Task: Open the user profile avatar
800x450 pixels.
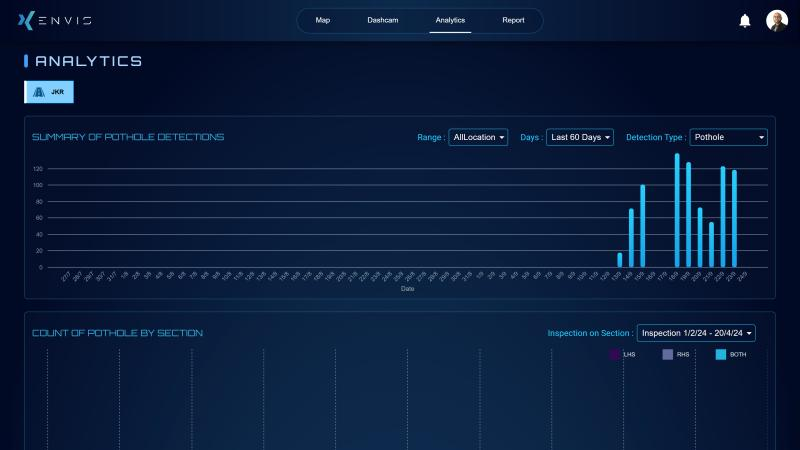Action: click(x=777, y=21)
